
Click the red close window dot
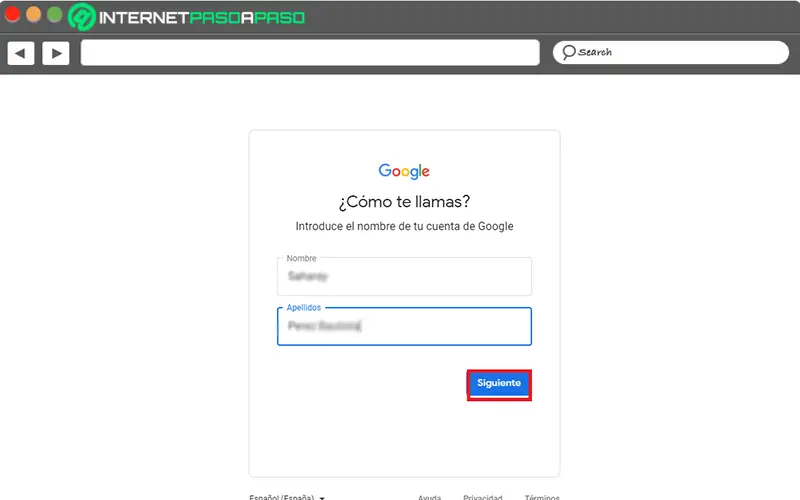(x=12, y=14)
